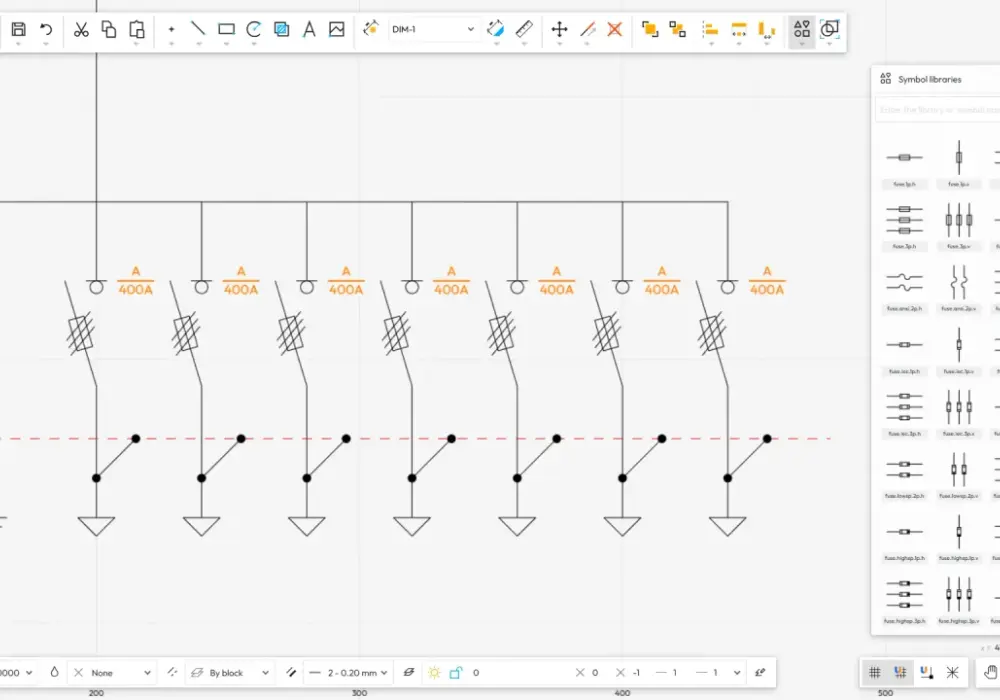This screenshot has height=700, width=1000.
Task: Click the Distribute horizontally icon
Action: [x=739, y=29]
